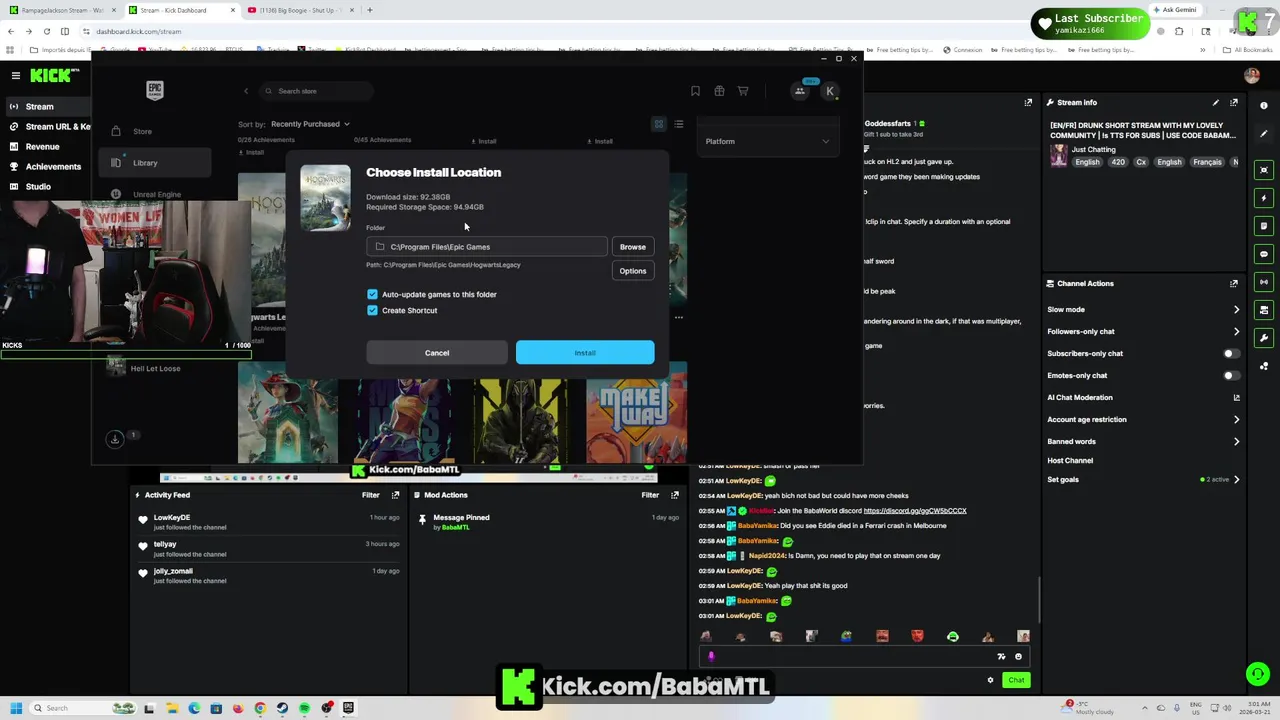Open the Epic gift redeem icon

[719, 91]
